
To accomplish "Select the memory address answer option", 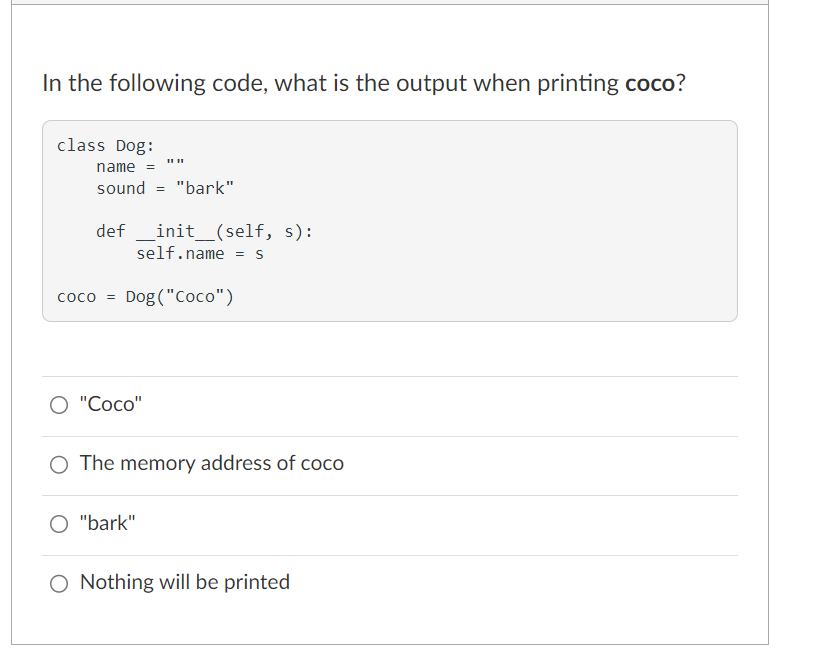I will click(x=59, y=464).
